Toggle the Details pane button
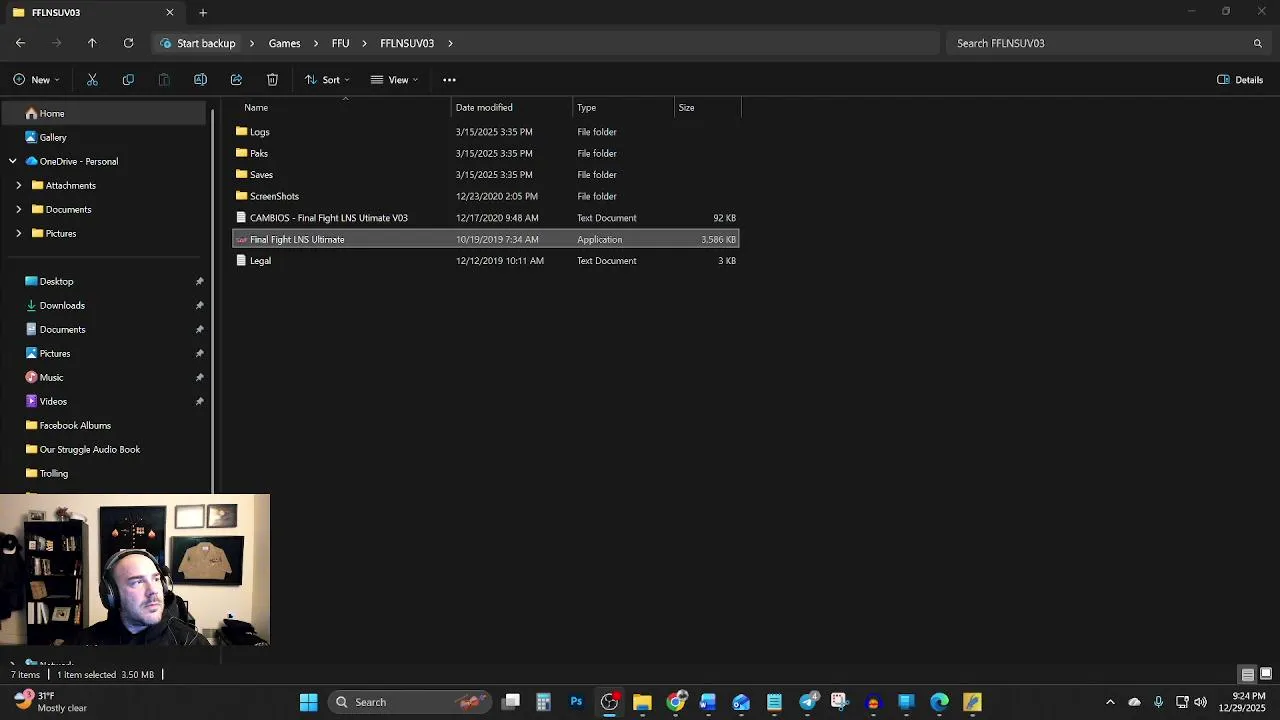The width and height of the screenshot is (1280, 720). pyautogui.click(x=1240, y=80)
